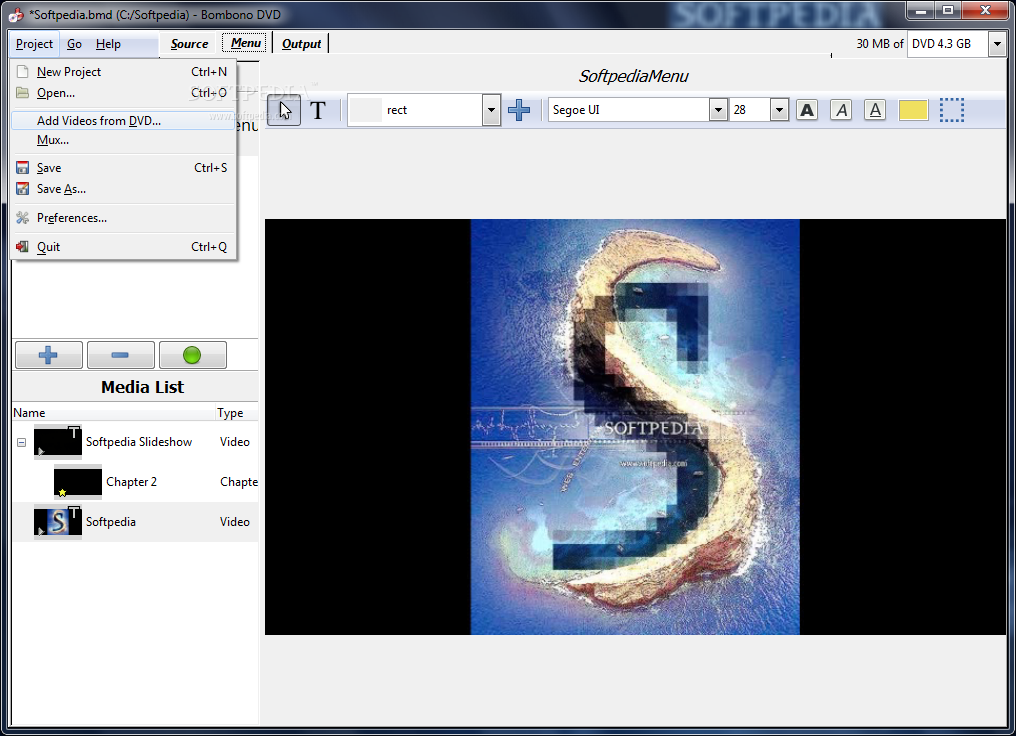Select Chapter 2 in the Media List

[x=135, y=482]
